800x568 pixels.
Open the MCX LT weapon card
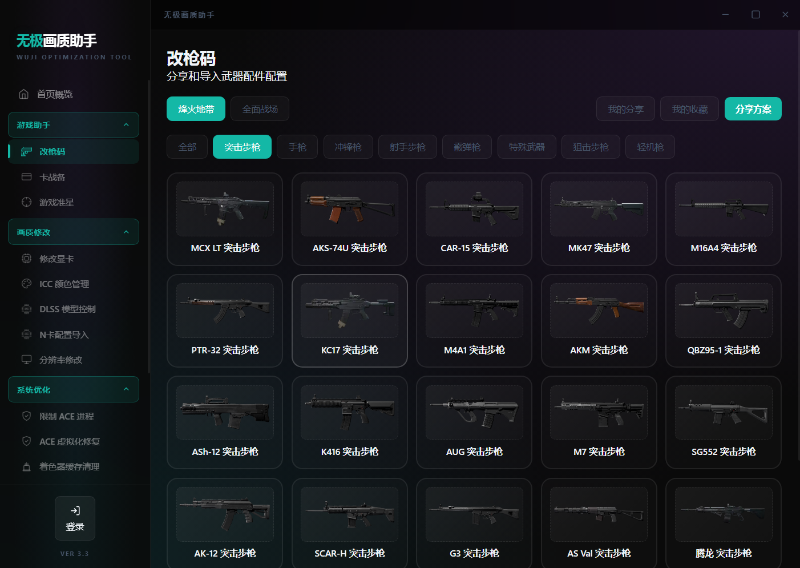click(x=225, y=219)
